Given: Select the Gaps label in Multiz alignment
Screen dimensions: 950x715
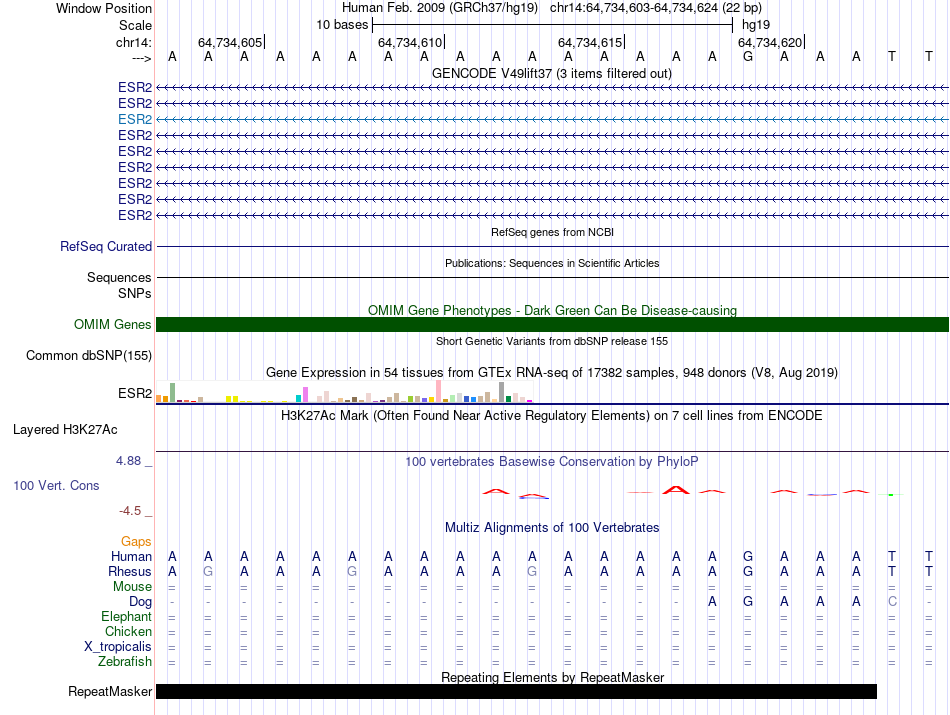Looking at the screenshot, I should [x=136, y=541].
